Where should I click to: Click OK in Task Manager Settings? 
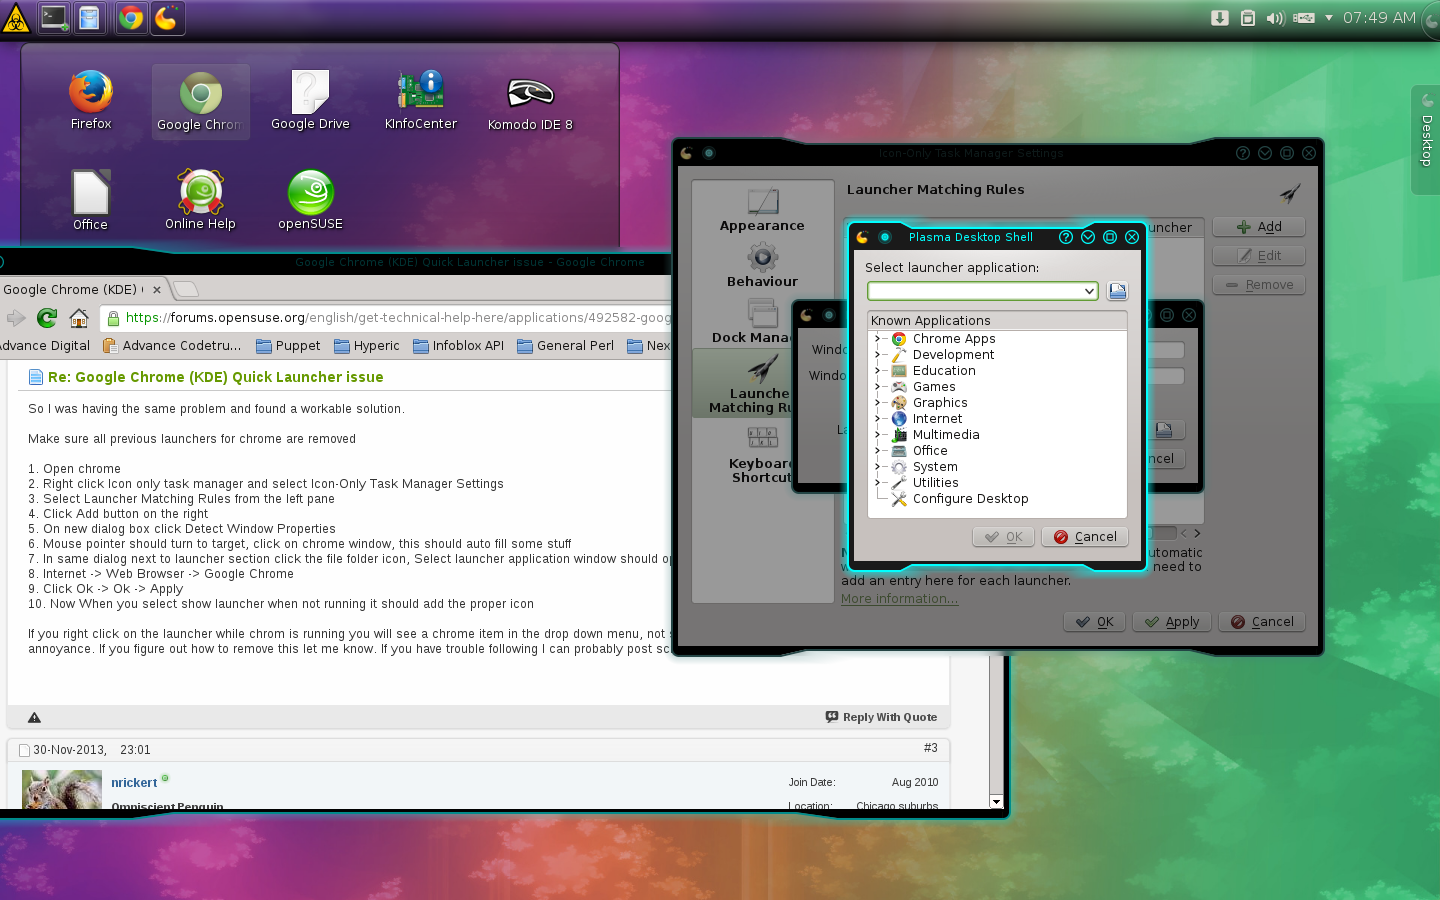pos(1094,622)
